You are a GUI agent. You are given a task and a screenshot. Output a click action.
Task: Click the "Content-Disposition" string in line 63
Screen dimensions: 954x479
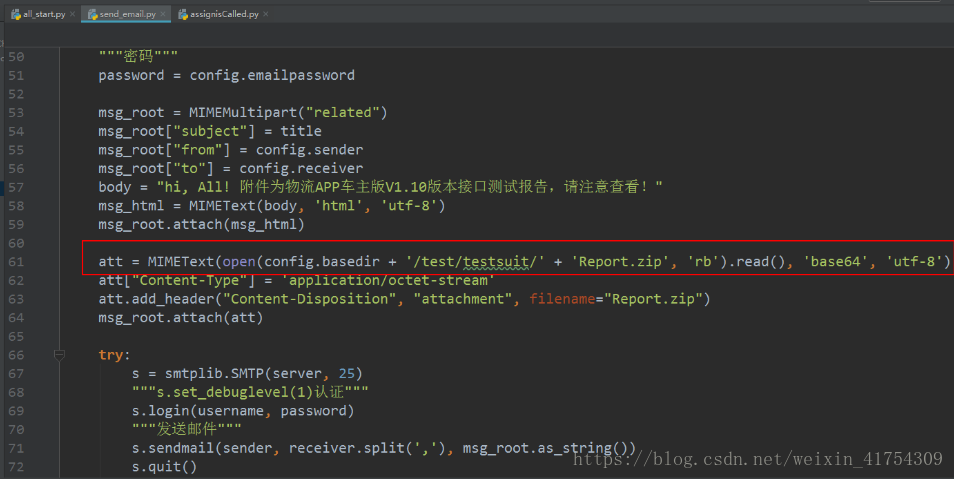pos(309,299)
